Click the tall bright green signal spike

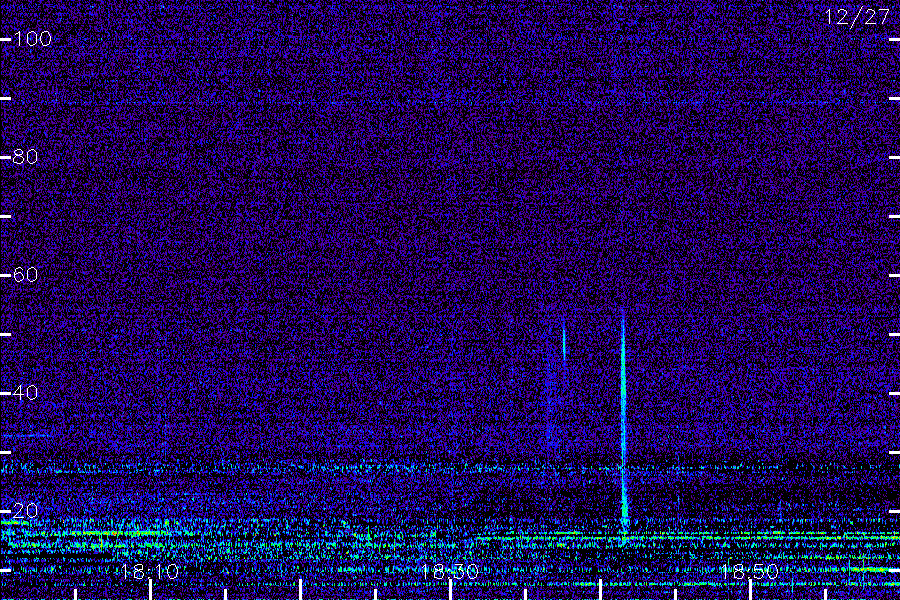624,425
